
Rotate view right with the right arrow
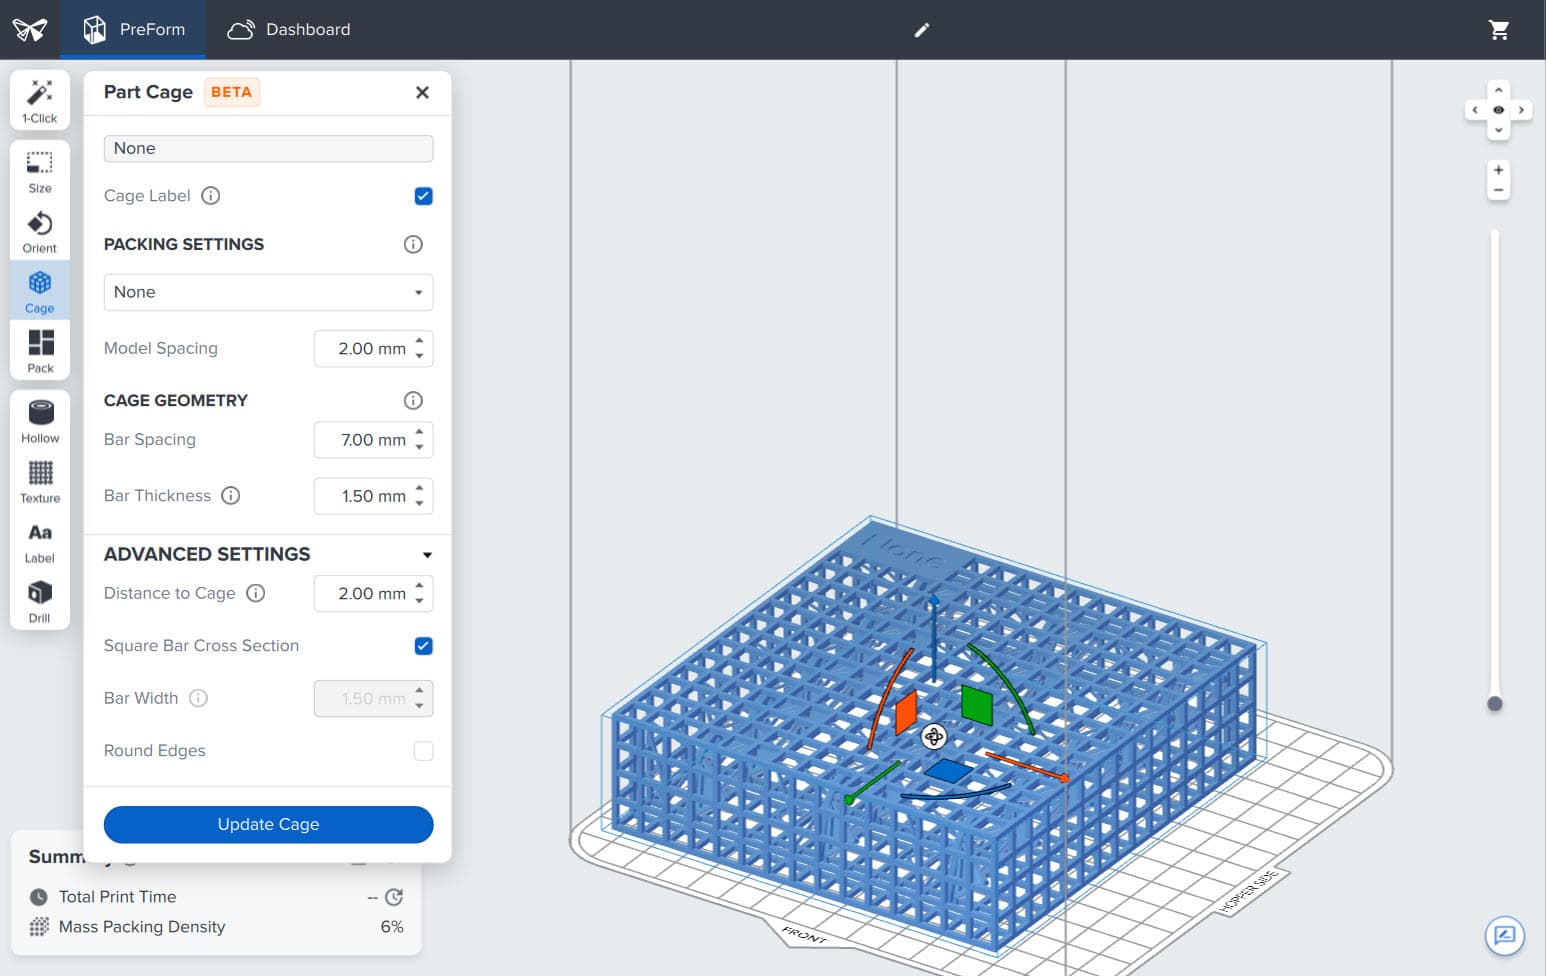pos(1521,110)
